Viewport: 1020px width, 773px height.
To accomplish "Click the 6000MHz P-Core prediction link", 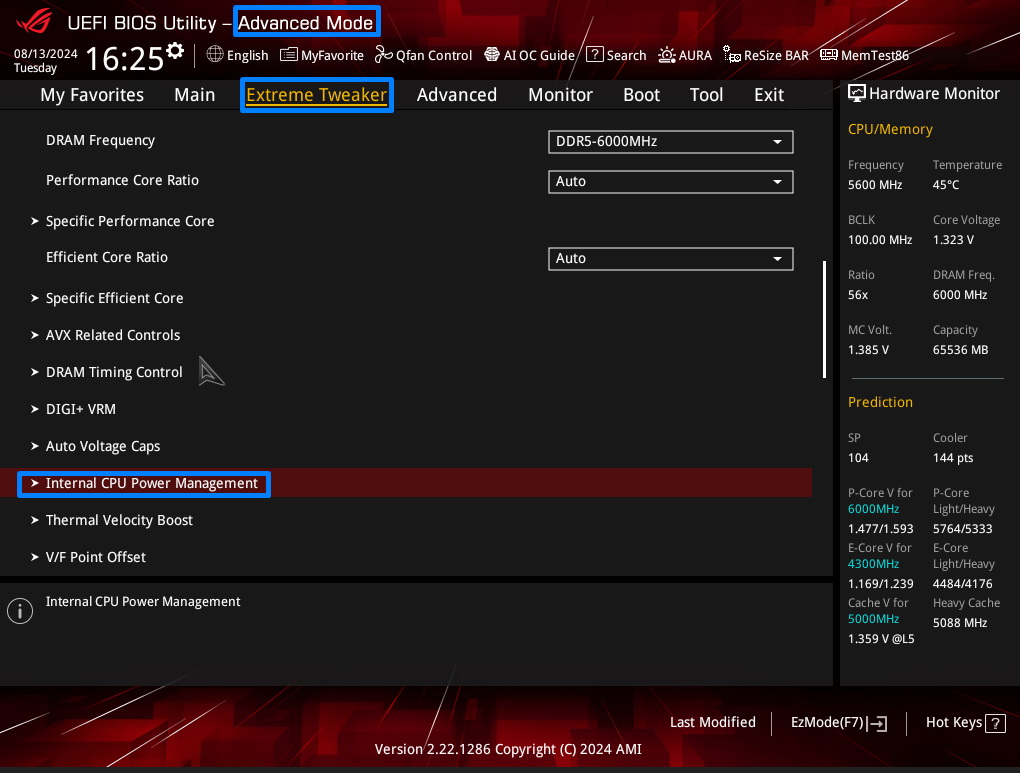I will [x=873, y=509].
